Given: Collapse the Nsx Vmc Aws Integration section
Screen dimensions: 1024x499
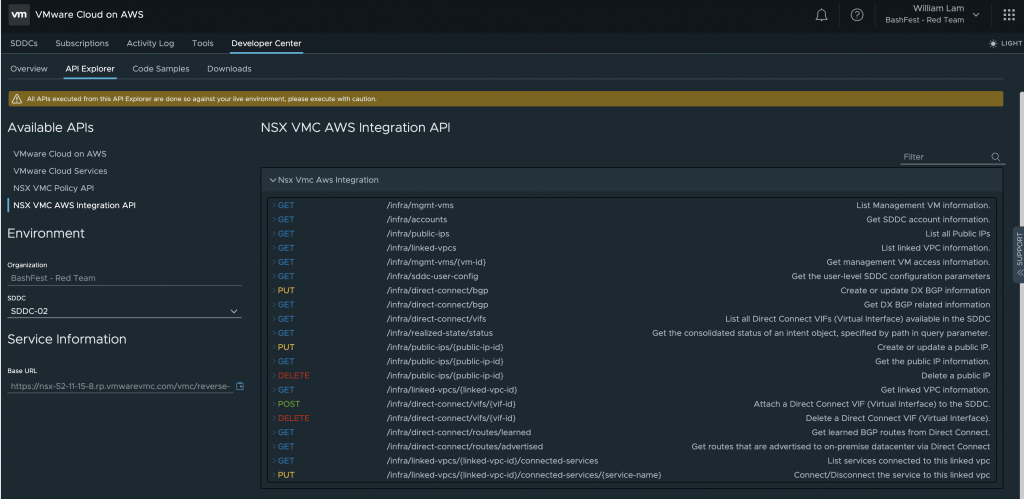Looking at the screenshot, I should (272, 180).
